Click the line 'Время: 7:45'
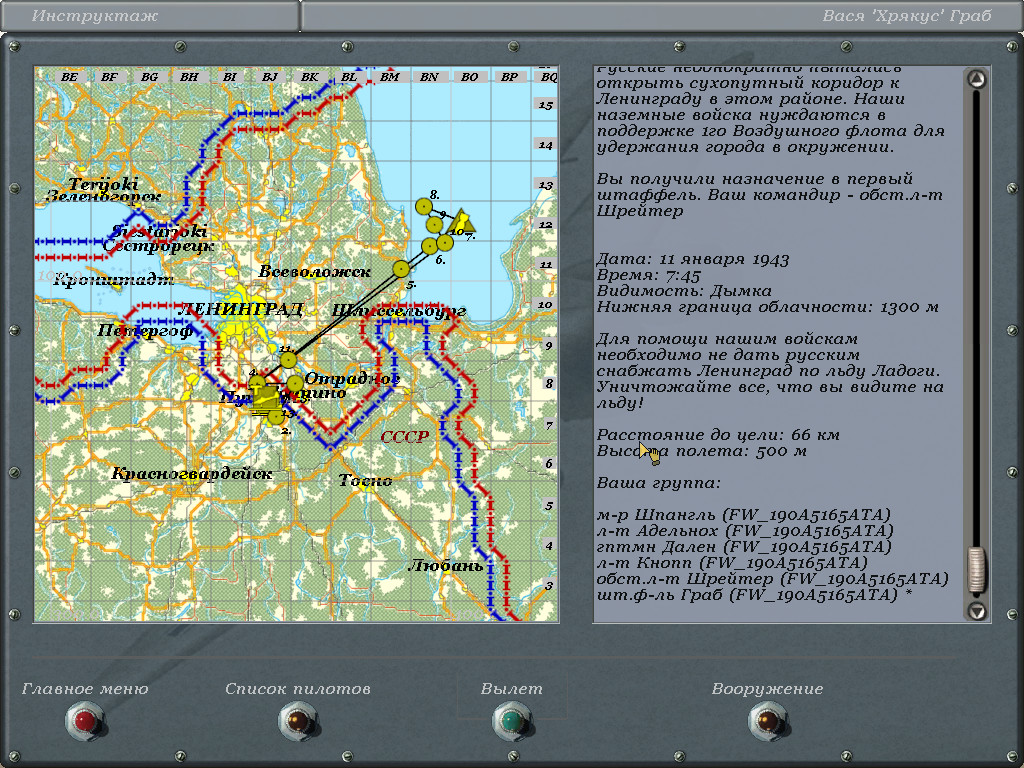The image size is (1024, 768). coord(648,275)
